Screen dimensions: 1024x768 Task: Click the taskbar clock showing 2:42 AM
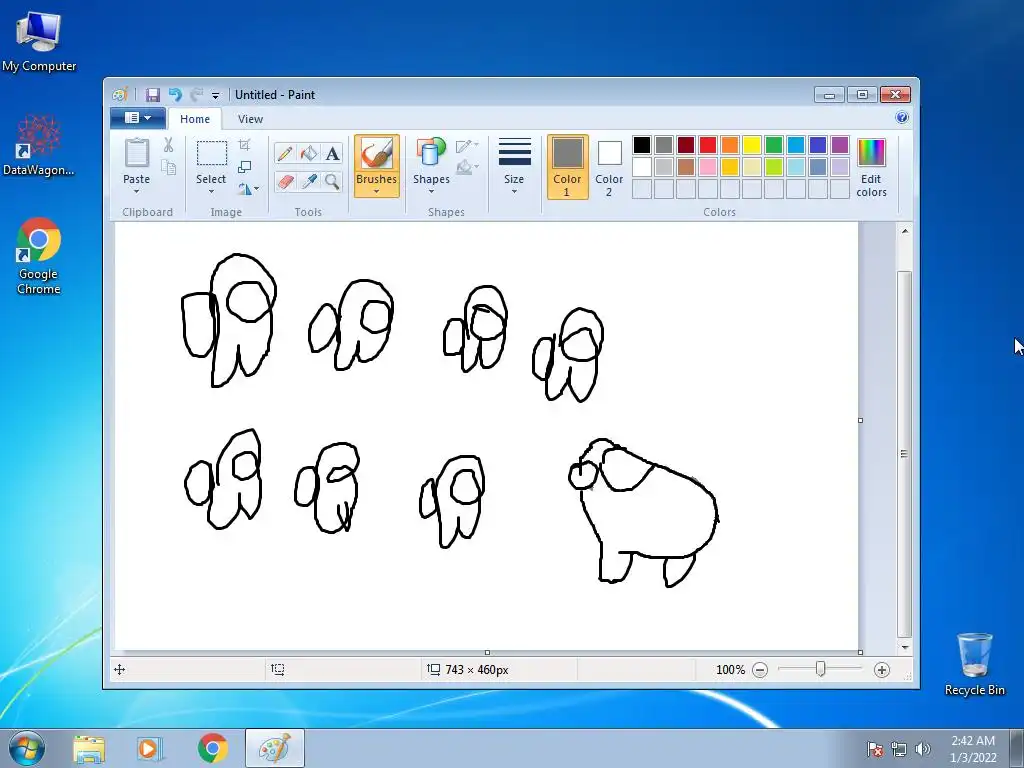(973, 749)
